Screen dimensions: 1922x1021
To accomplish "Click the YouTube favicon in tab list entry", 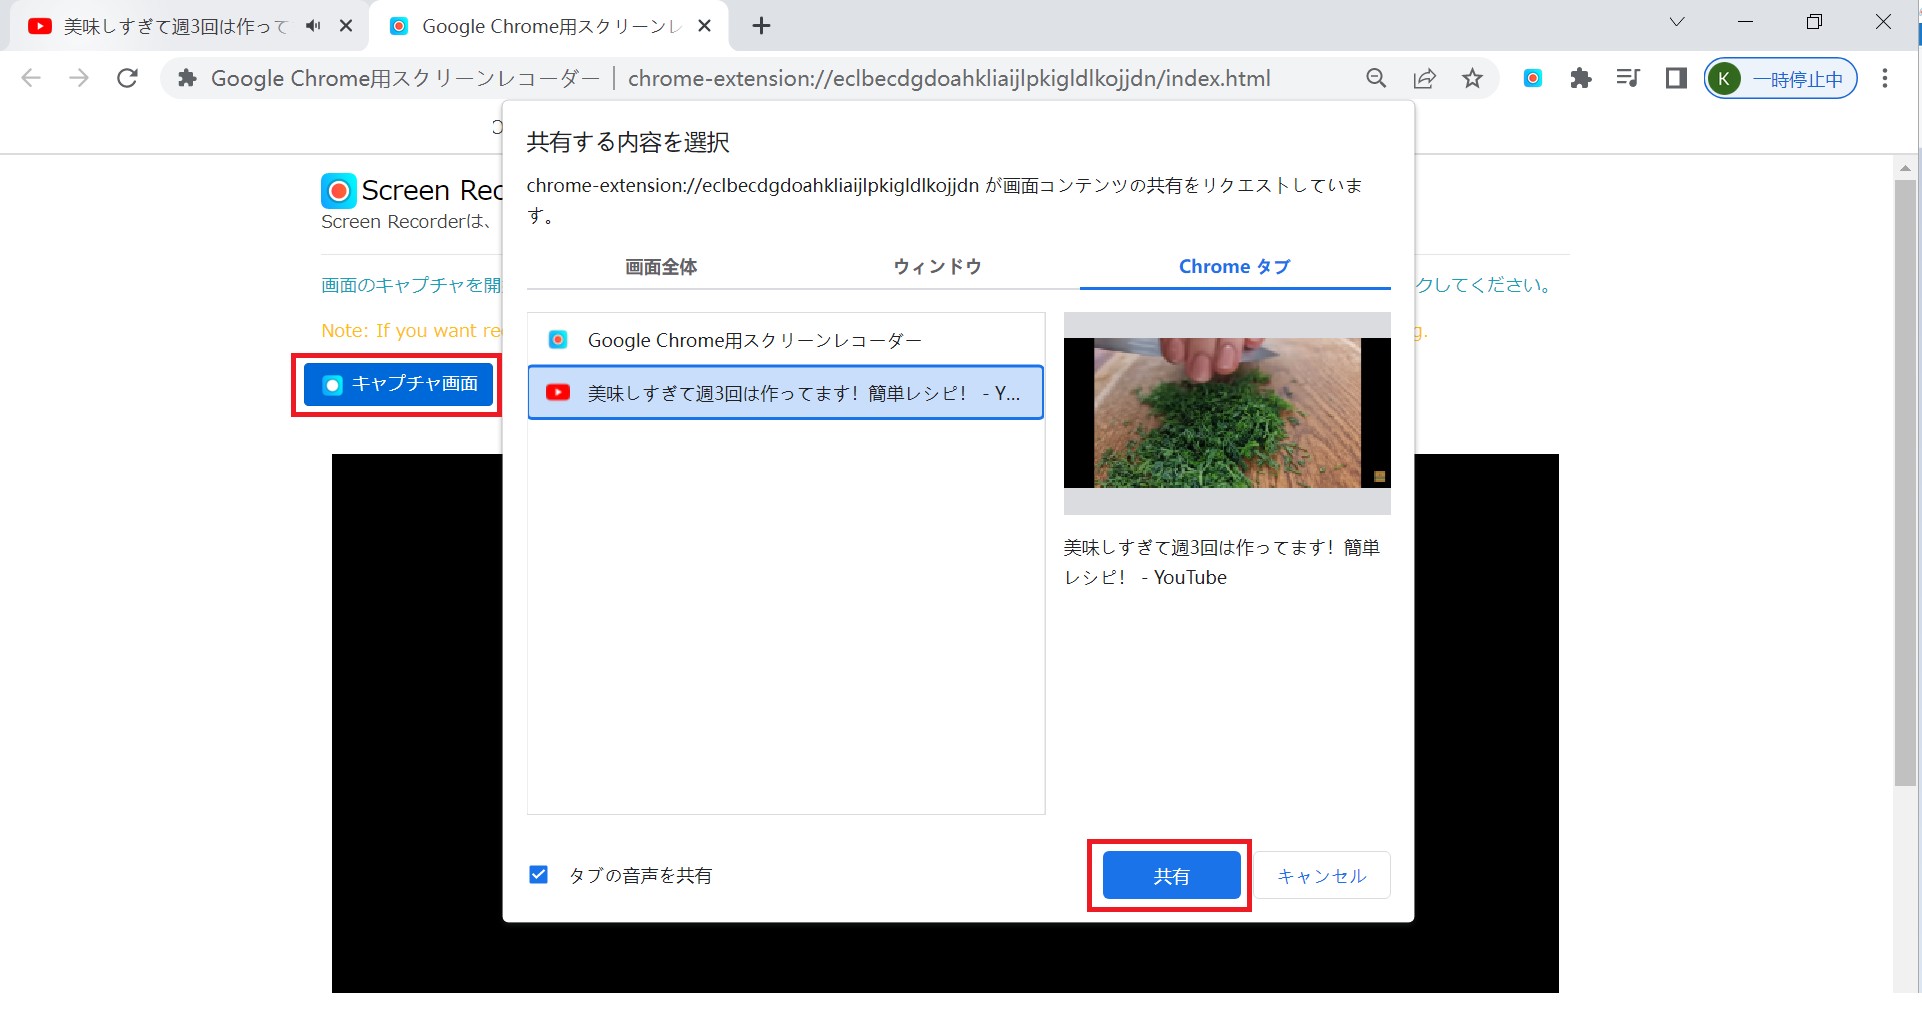I will click(x=558, y=392).
